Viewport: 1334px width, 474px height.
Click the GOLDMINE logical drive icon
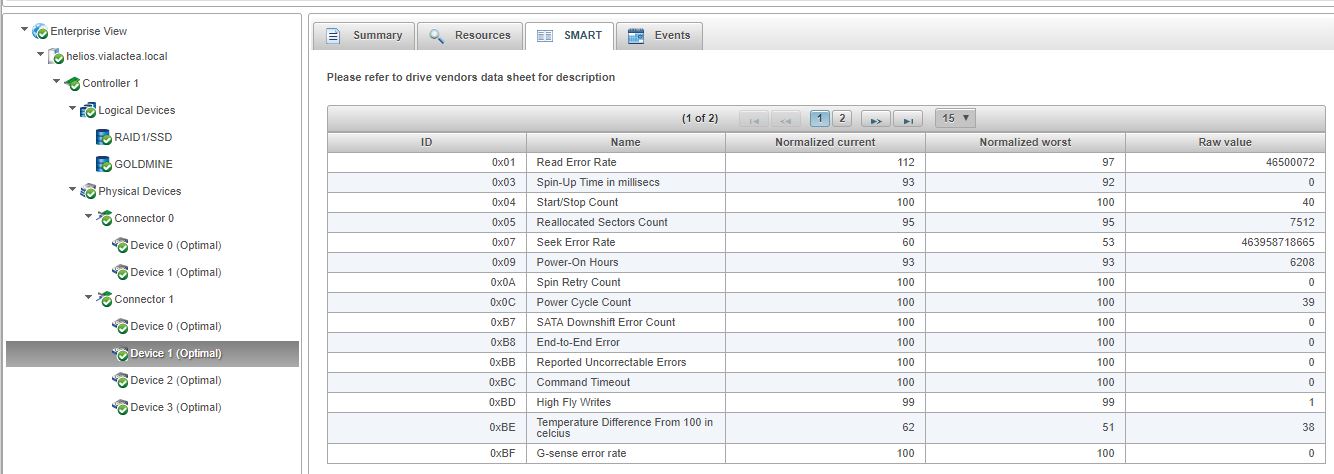click(103, 164)
